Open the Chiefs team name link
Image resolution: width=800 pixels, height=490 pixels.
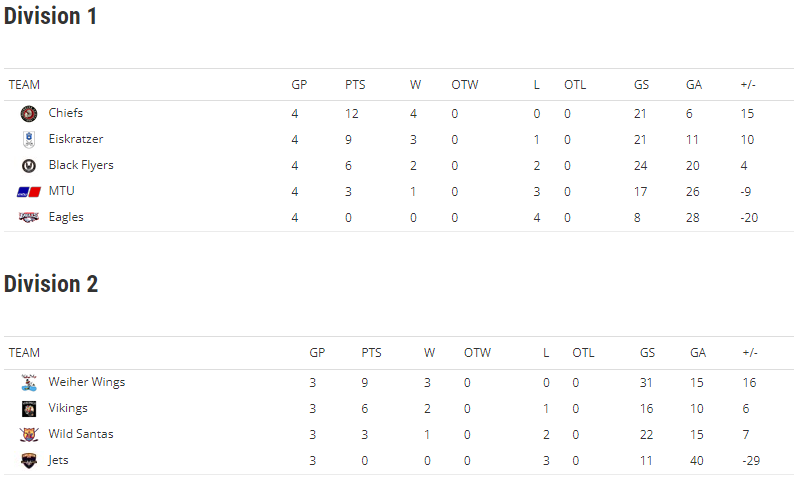[65, 113]
